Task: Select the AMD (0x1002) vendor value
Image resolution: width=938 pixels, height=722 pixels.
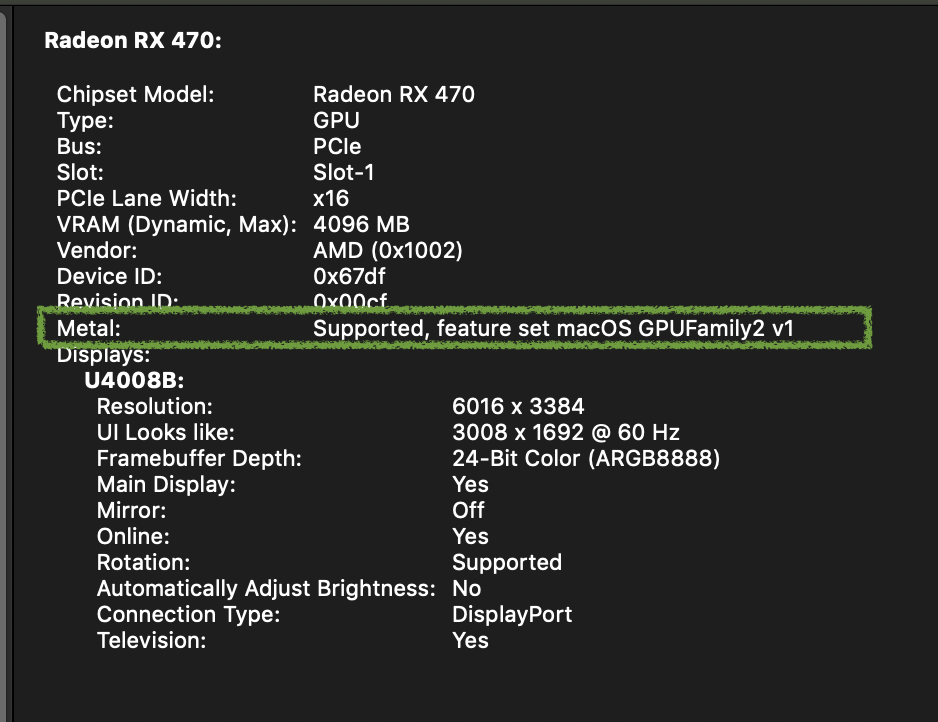Action: click(388, 251)
